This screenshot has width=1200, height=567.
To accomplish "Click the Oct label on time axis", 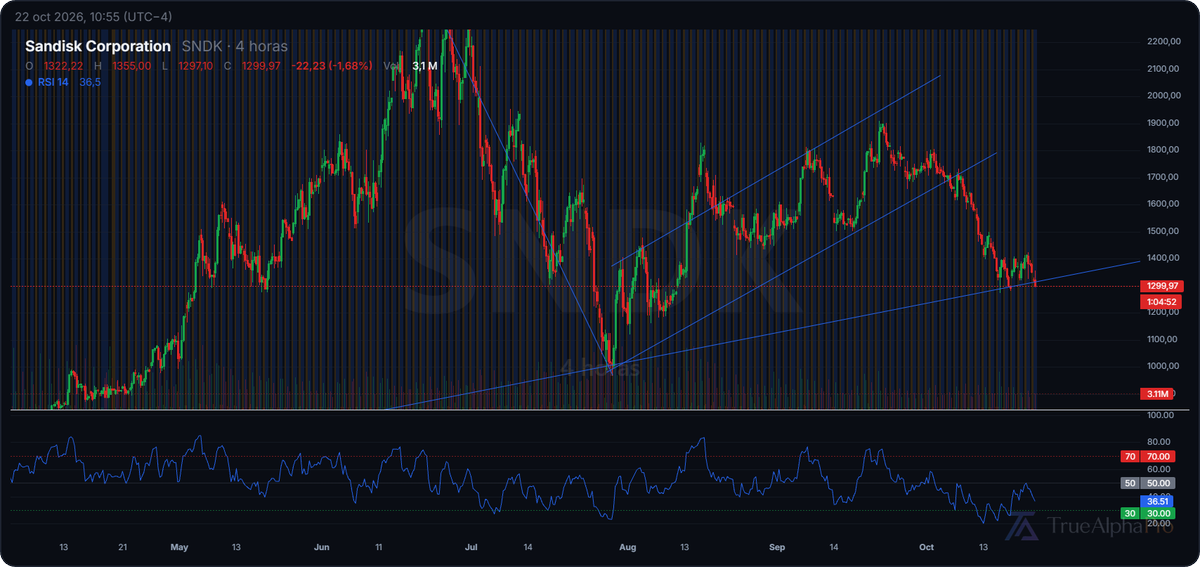I will tap(927, 547).
